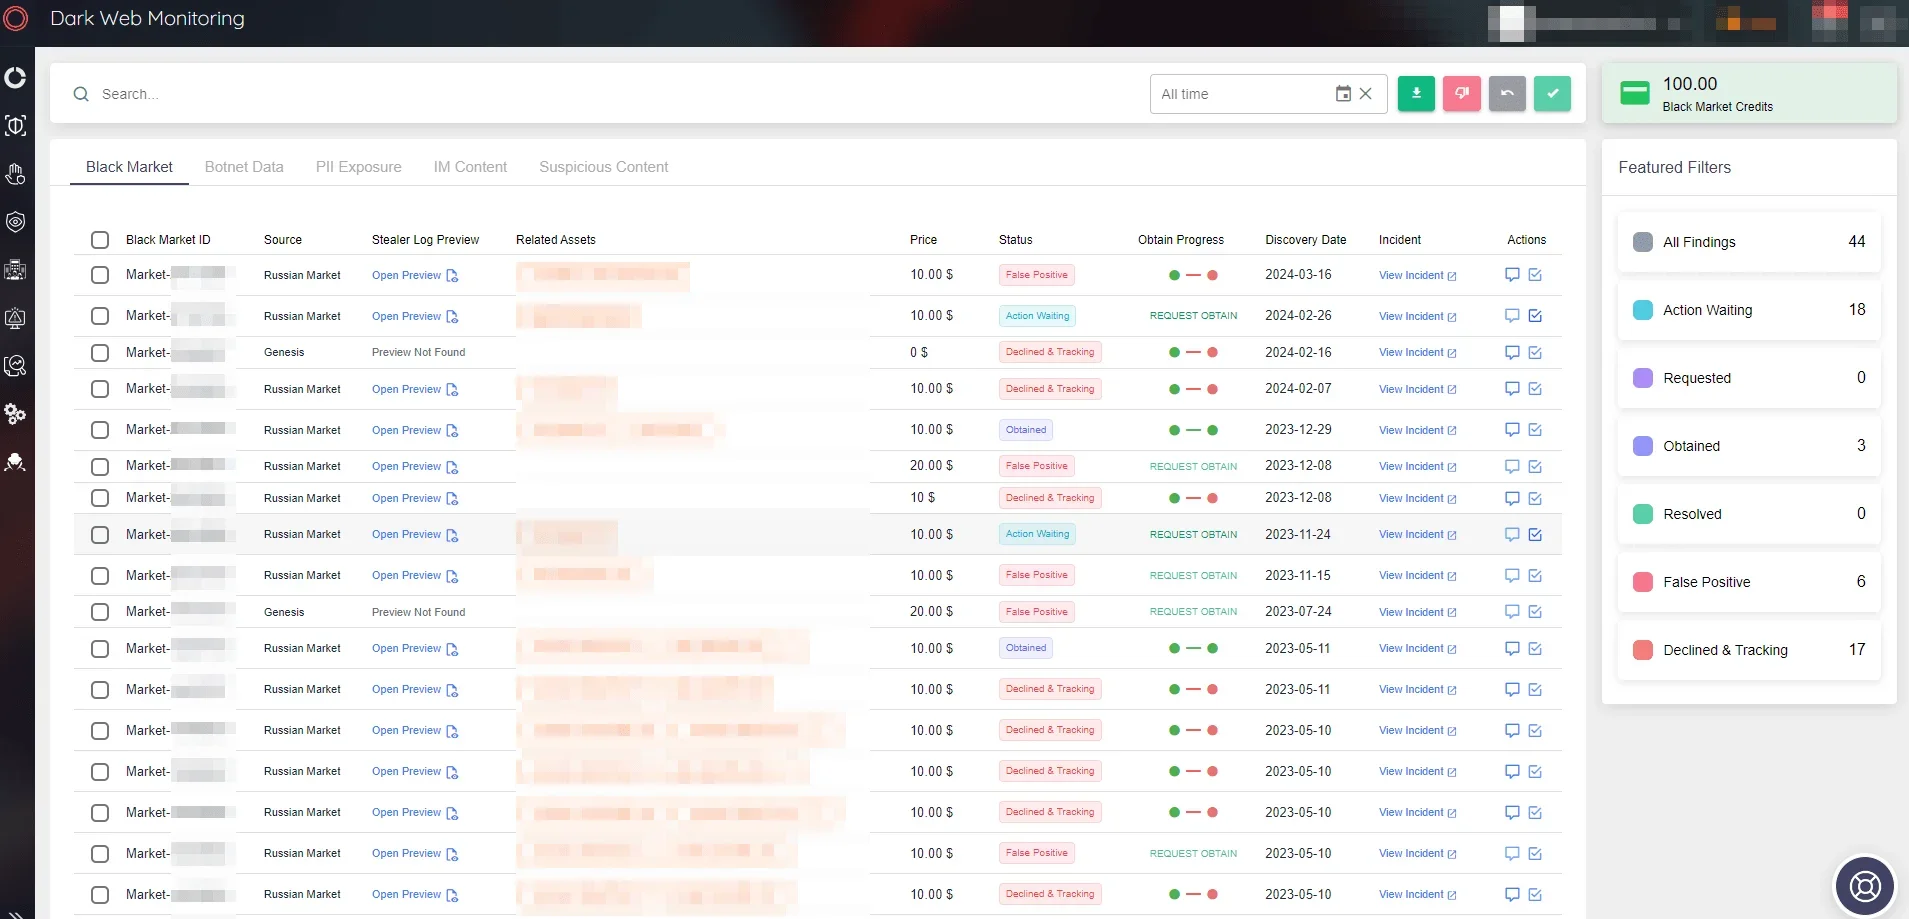This screenshot has height=919, width=1909.
Task: Open the sidebar search analytics icon
Action: point(16,366)
